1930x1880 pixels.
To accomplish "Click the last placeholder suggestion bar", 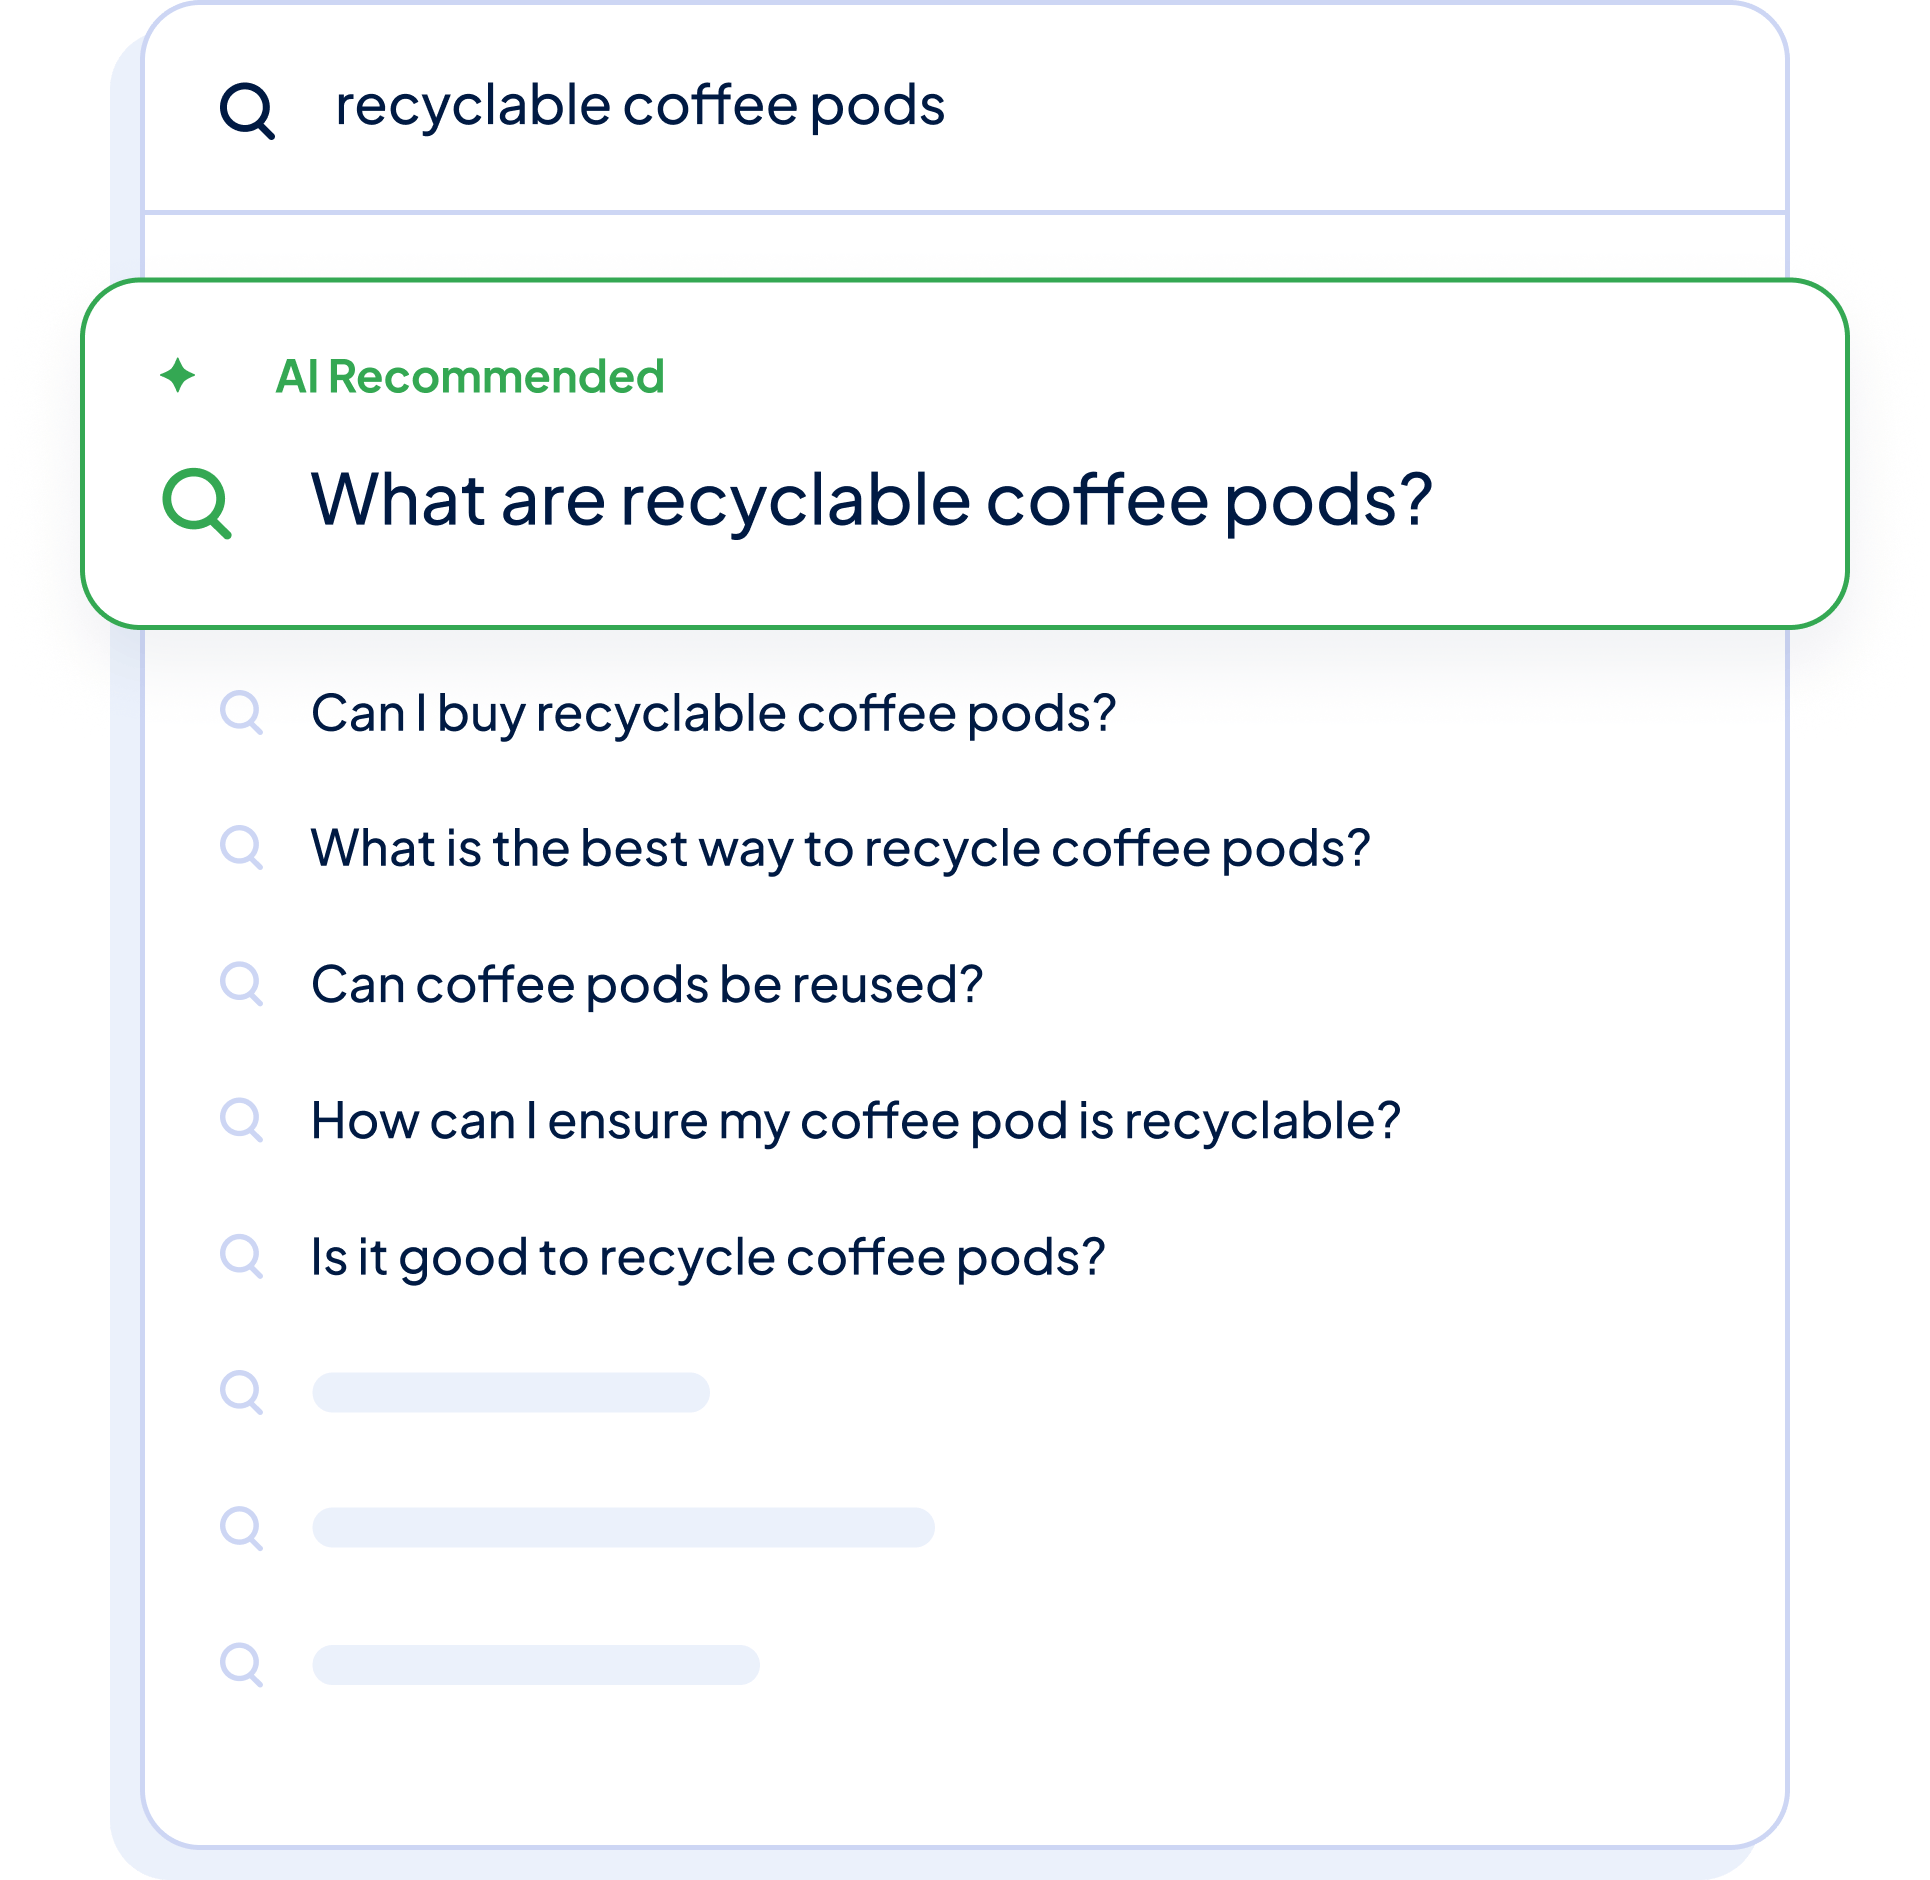I will 536,1664.
